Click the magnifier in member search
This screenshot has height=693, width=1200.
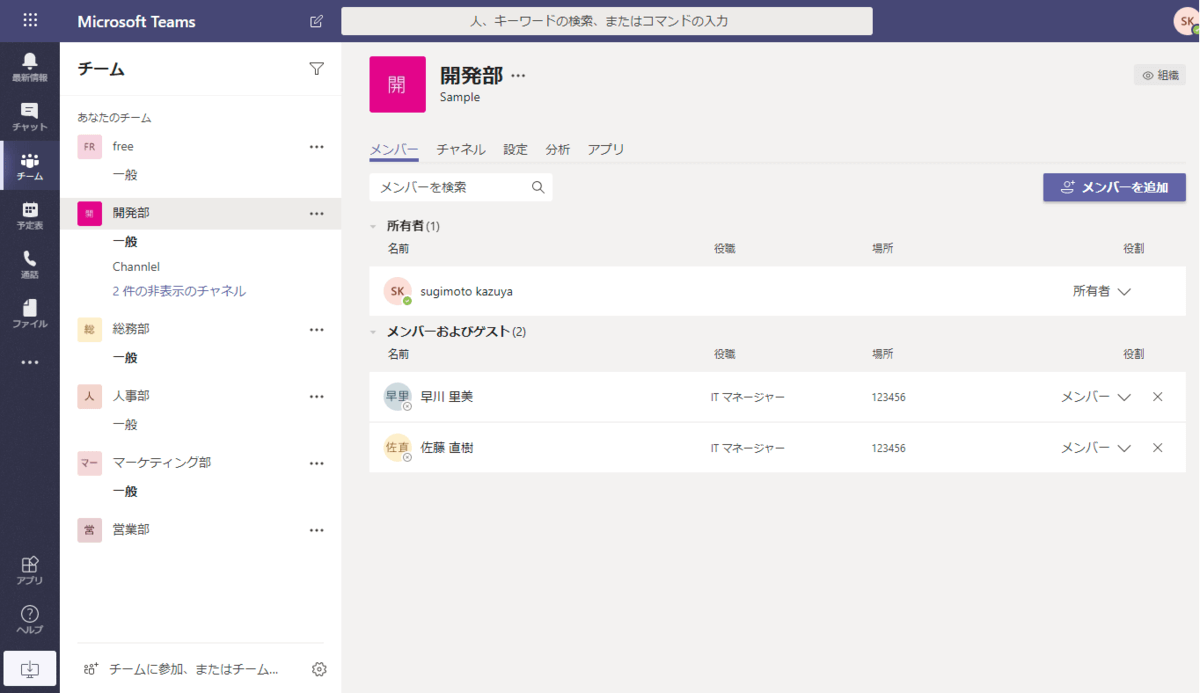pyautogui.click(x=538, y=187)
